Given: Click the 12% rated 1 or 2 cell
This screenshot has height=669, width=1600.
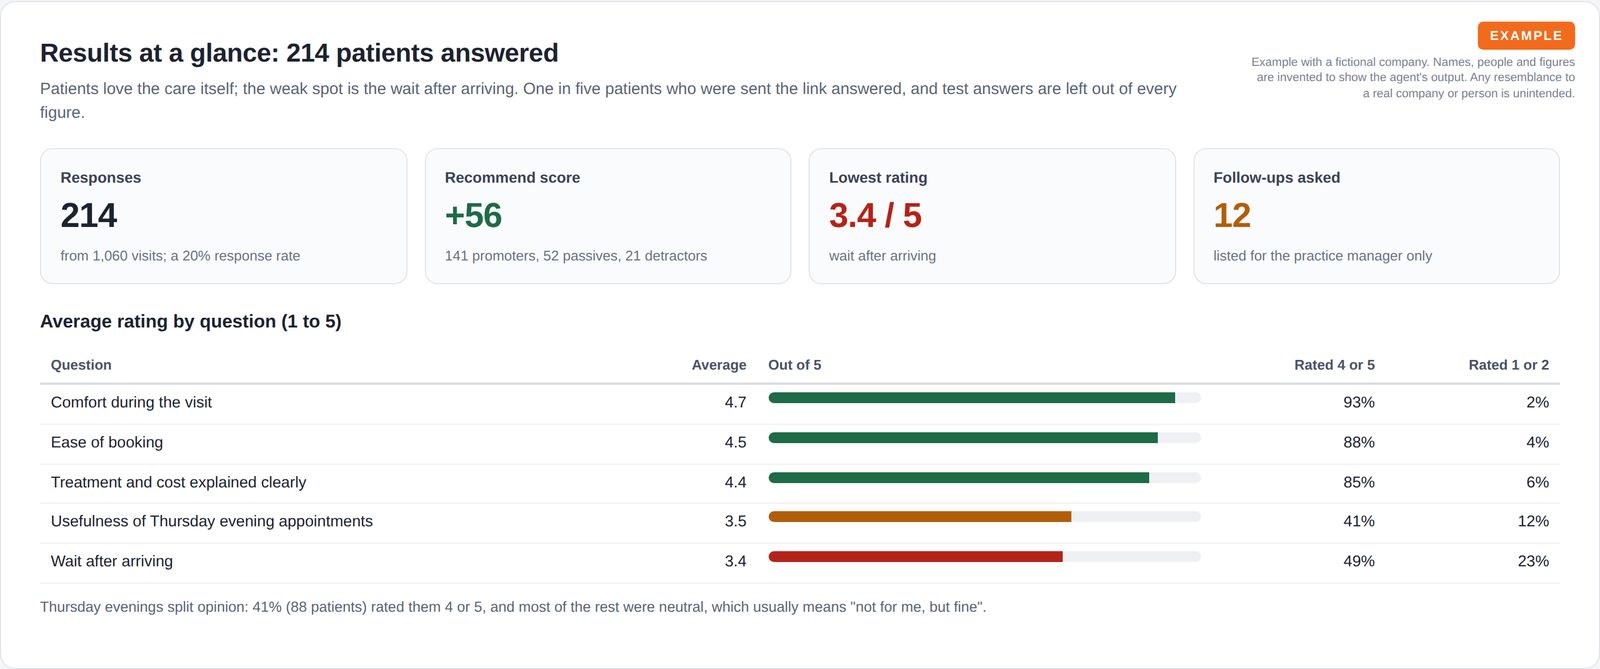Looking at the screenshot, I should point(1533,521).
